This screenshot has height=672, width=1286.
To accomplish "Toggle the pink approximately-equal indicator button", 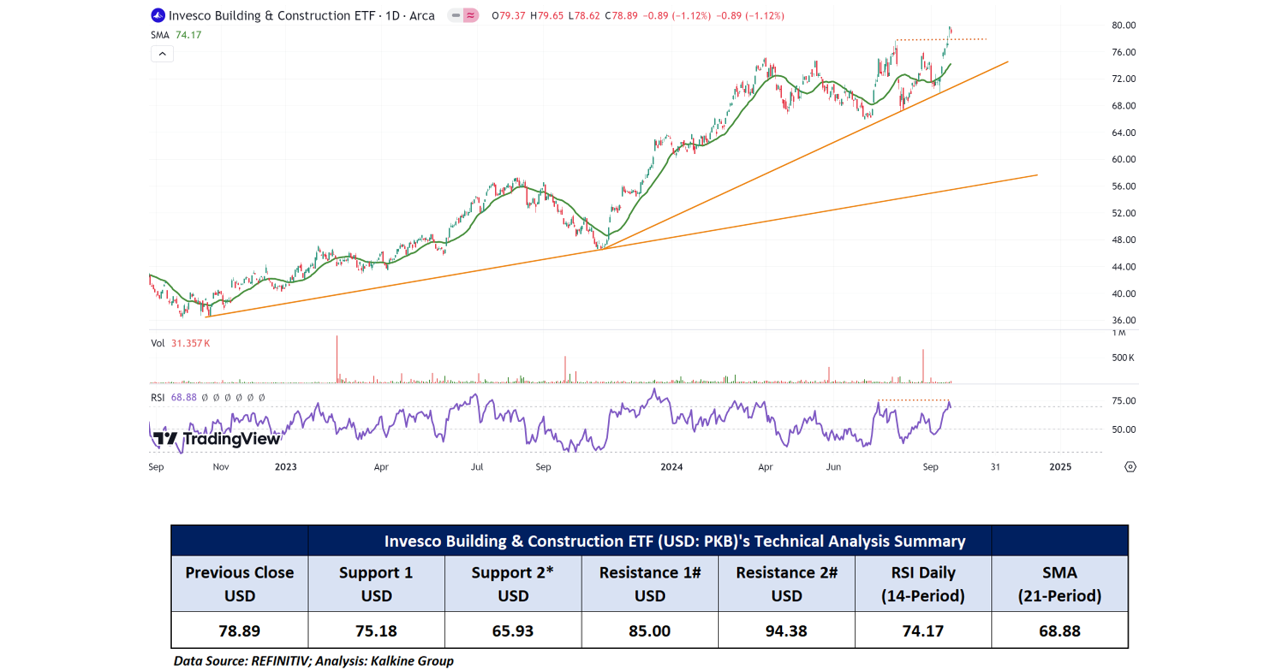I will point(471,16).
